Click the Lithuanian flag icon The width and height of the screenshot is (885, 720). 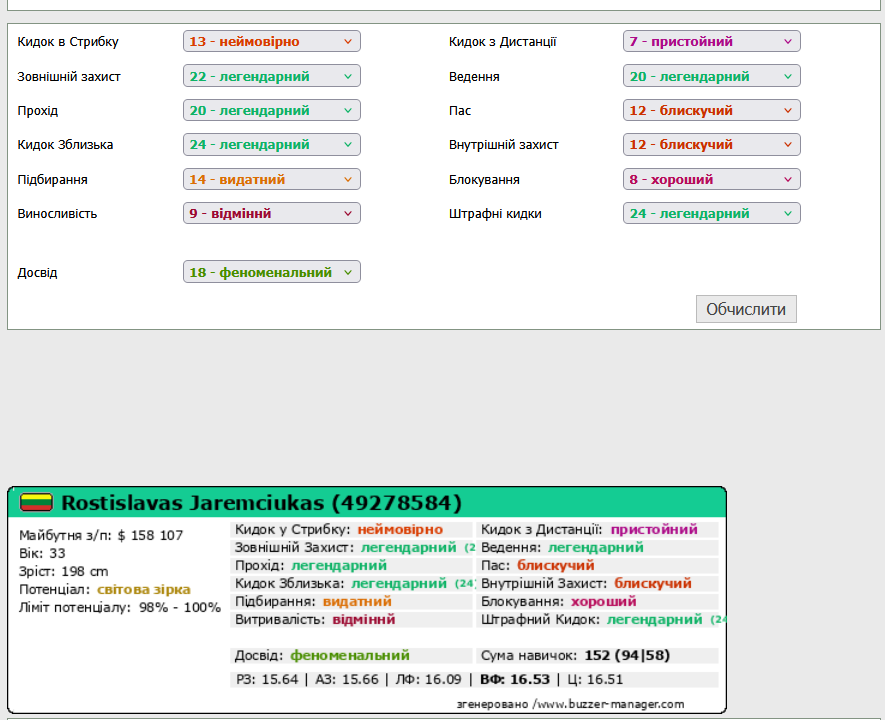[x=36, y=502]
